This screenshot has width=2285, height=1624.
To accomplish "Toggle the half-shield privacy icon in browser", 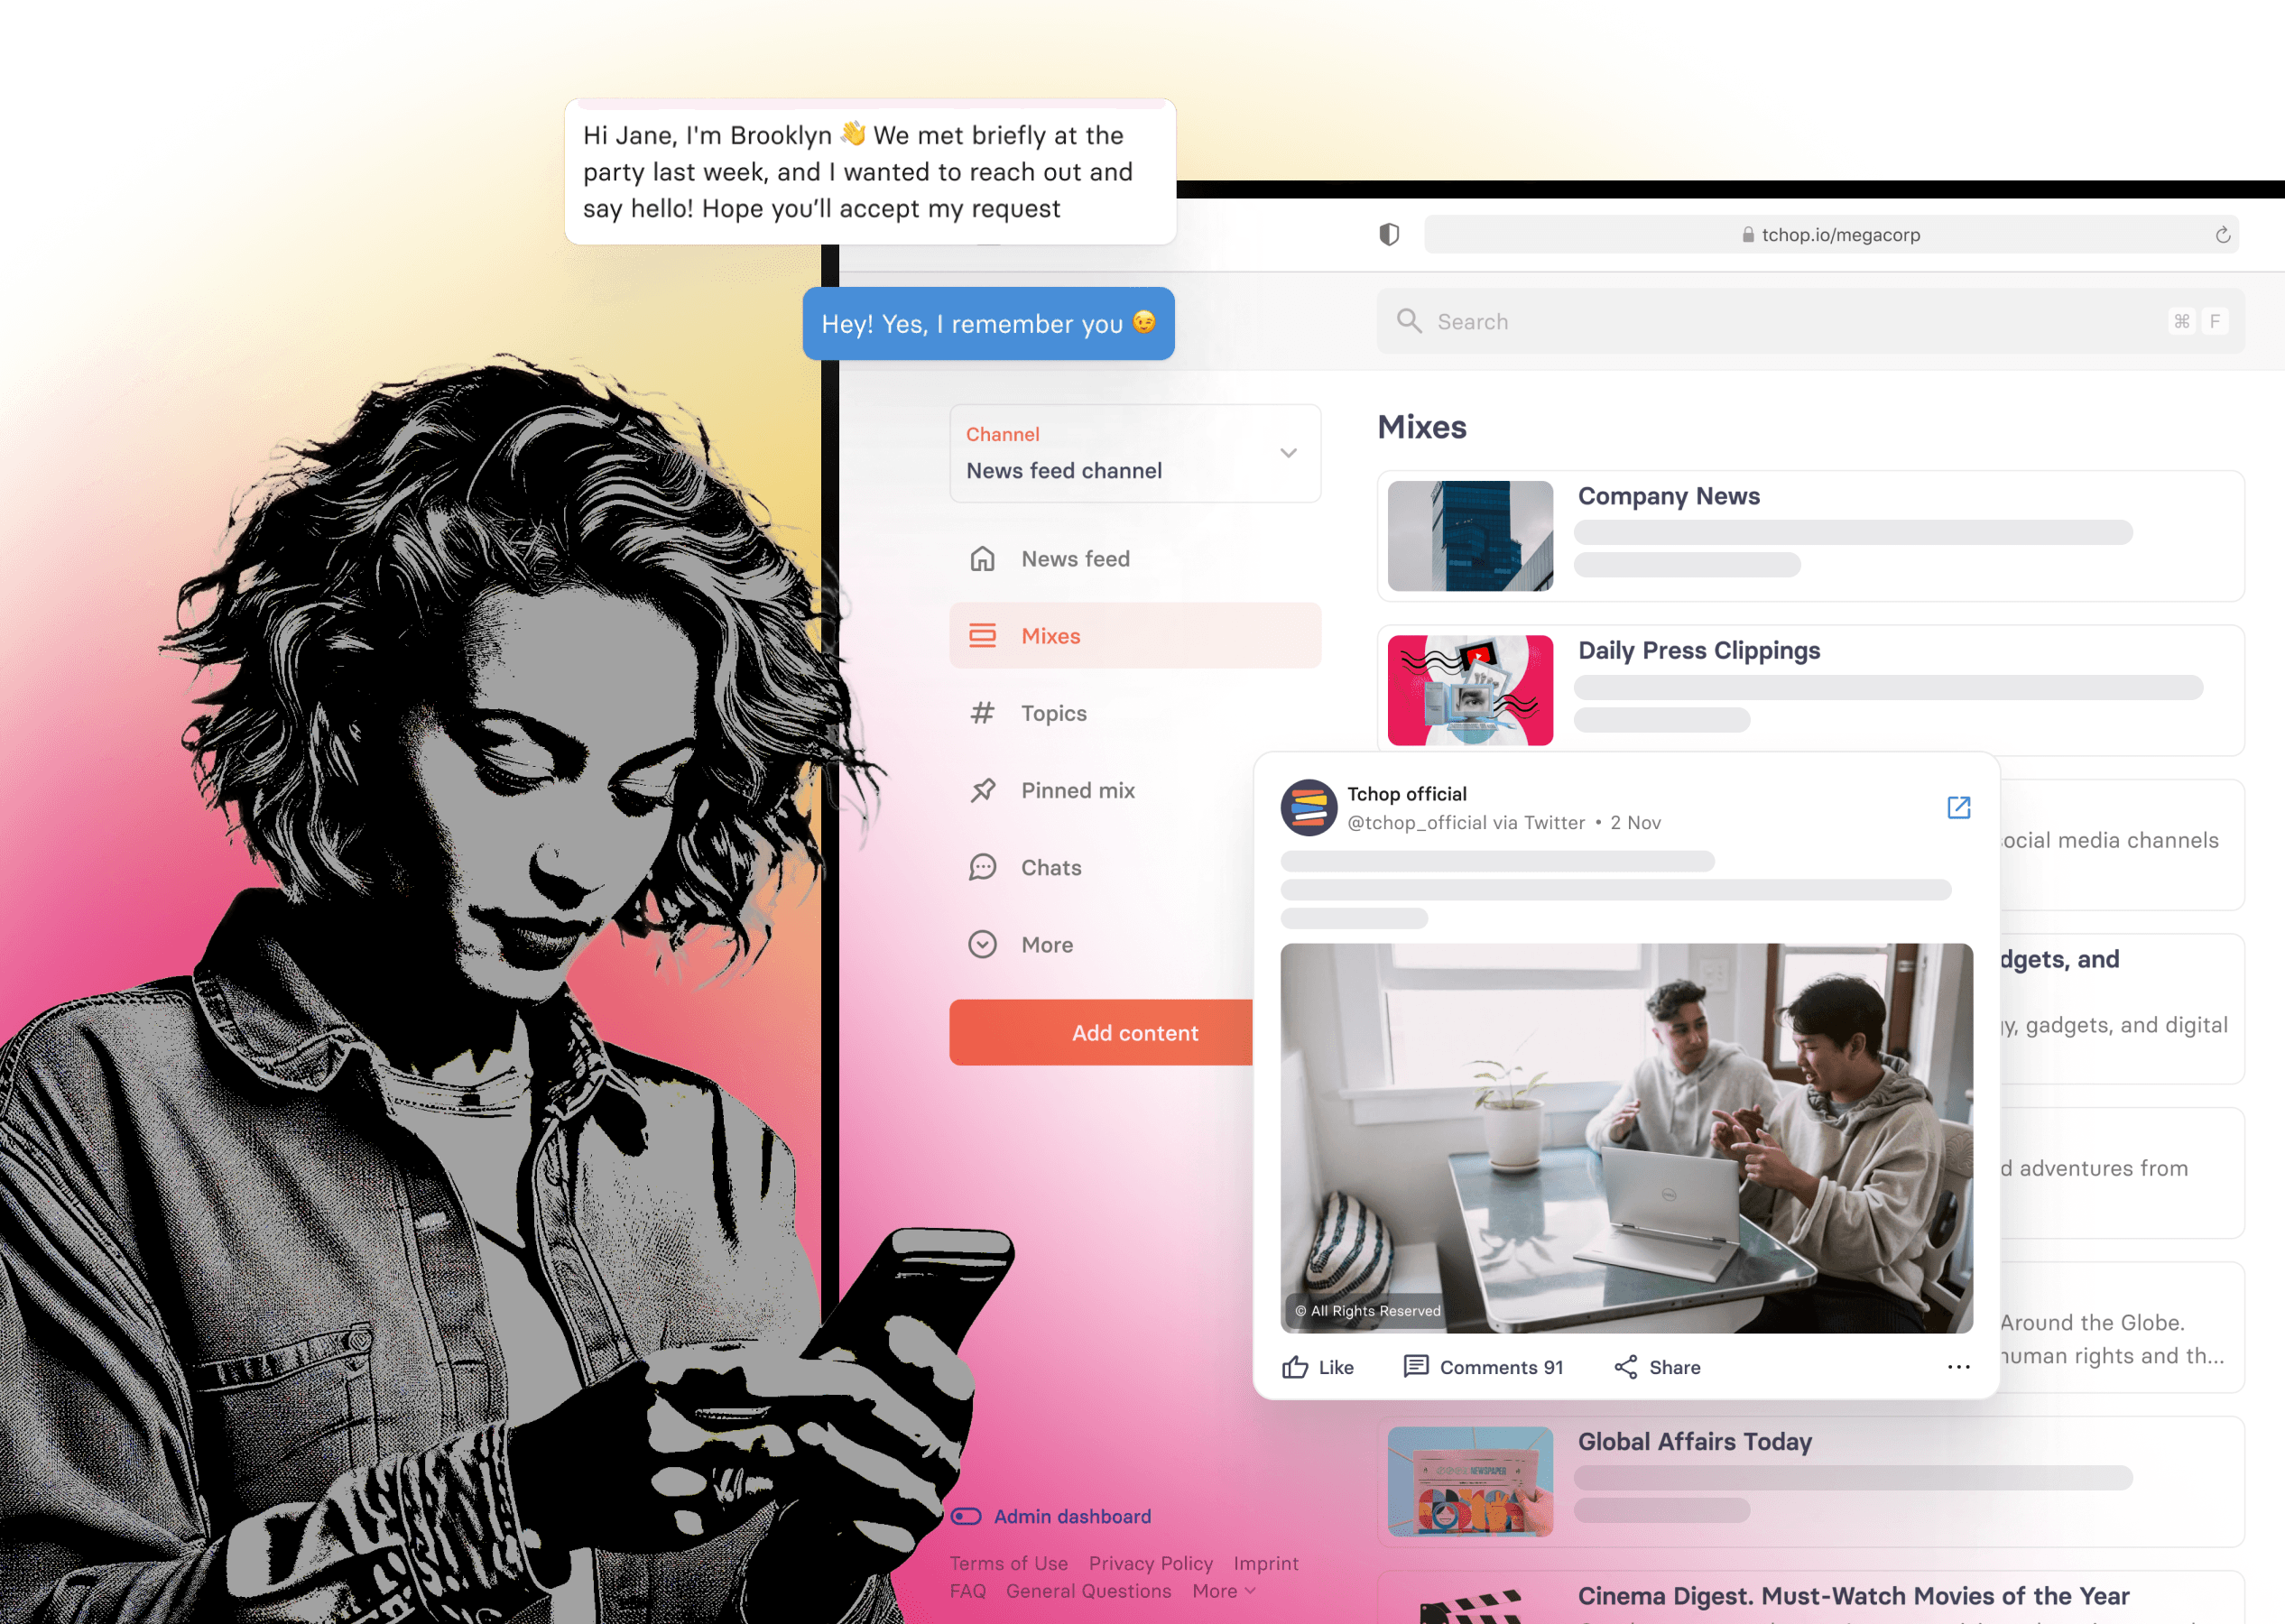I will (x=1389, y=234).
